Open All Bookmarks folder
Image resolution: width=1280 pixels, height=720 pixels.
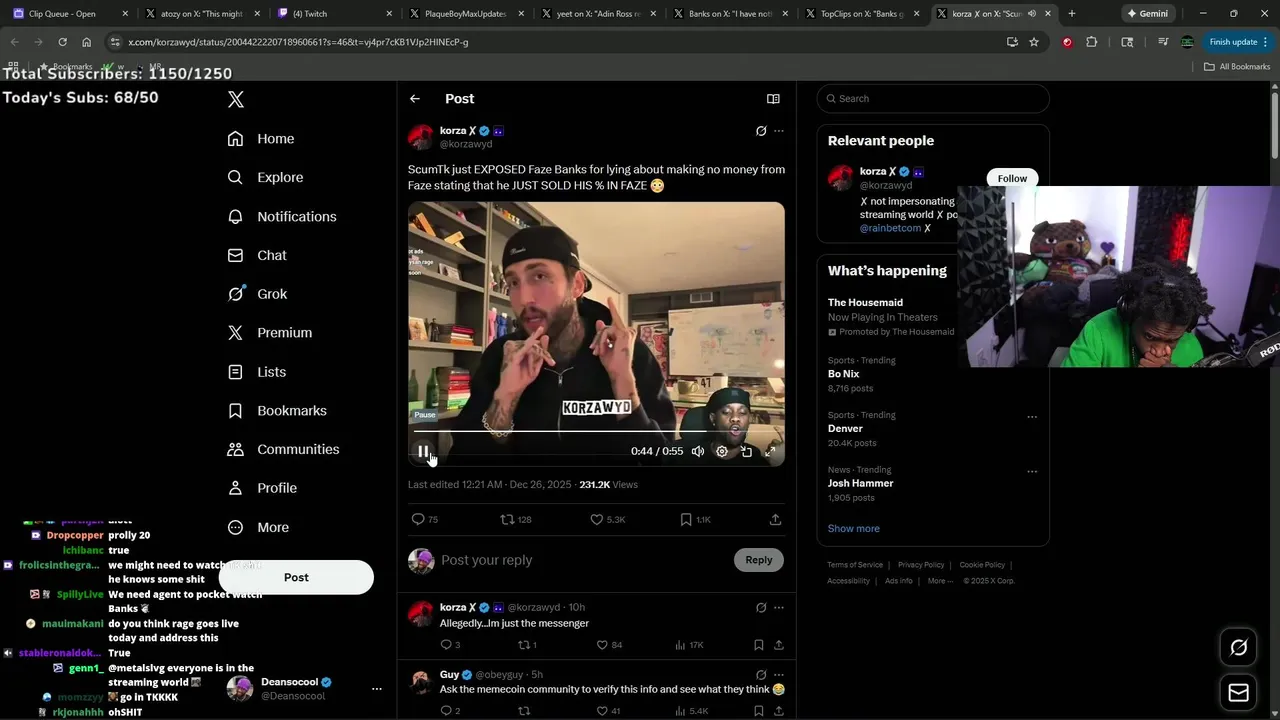[1237, 67]
